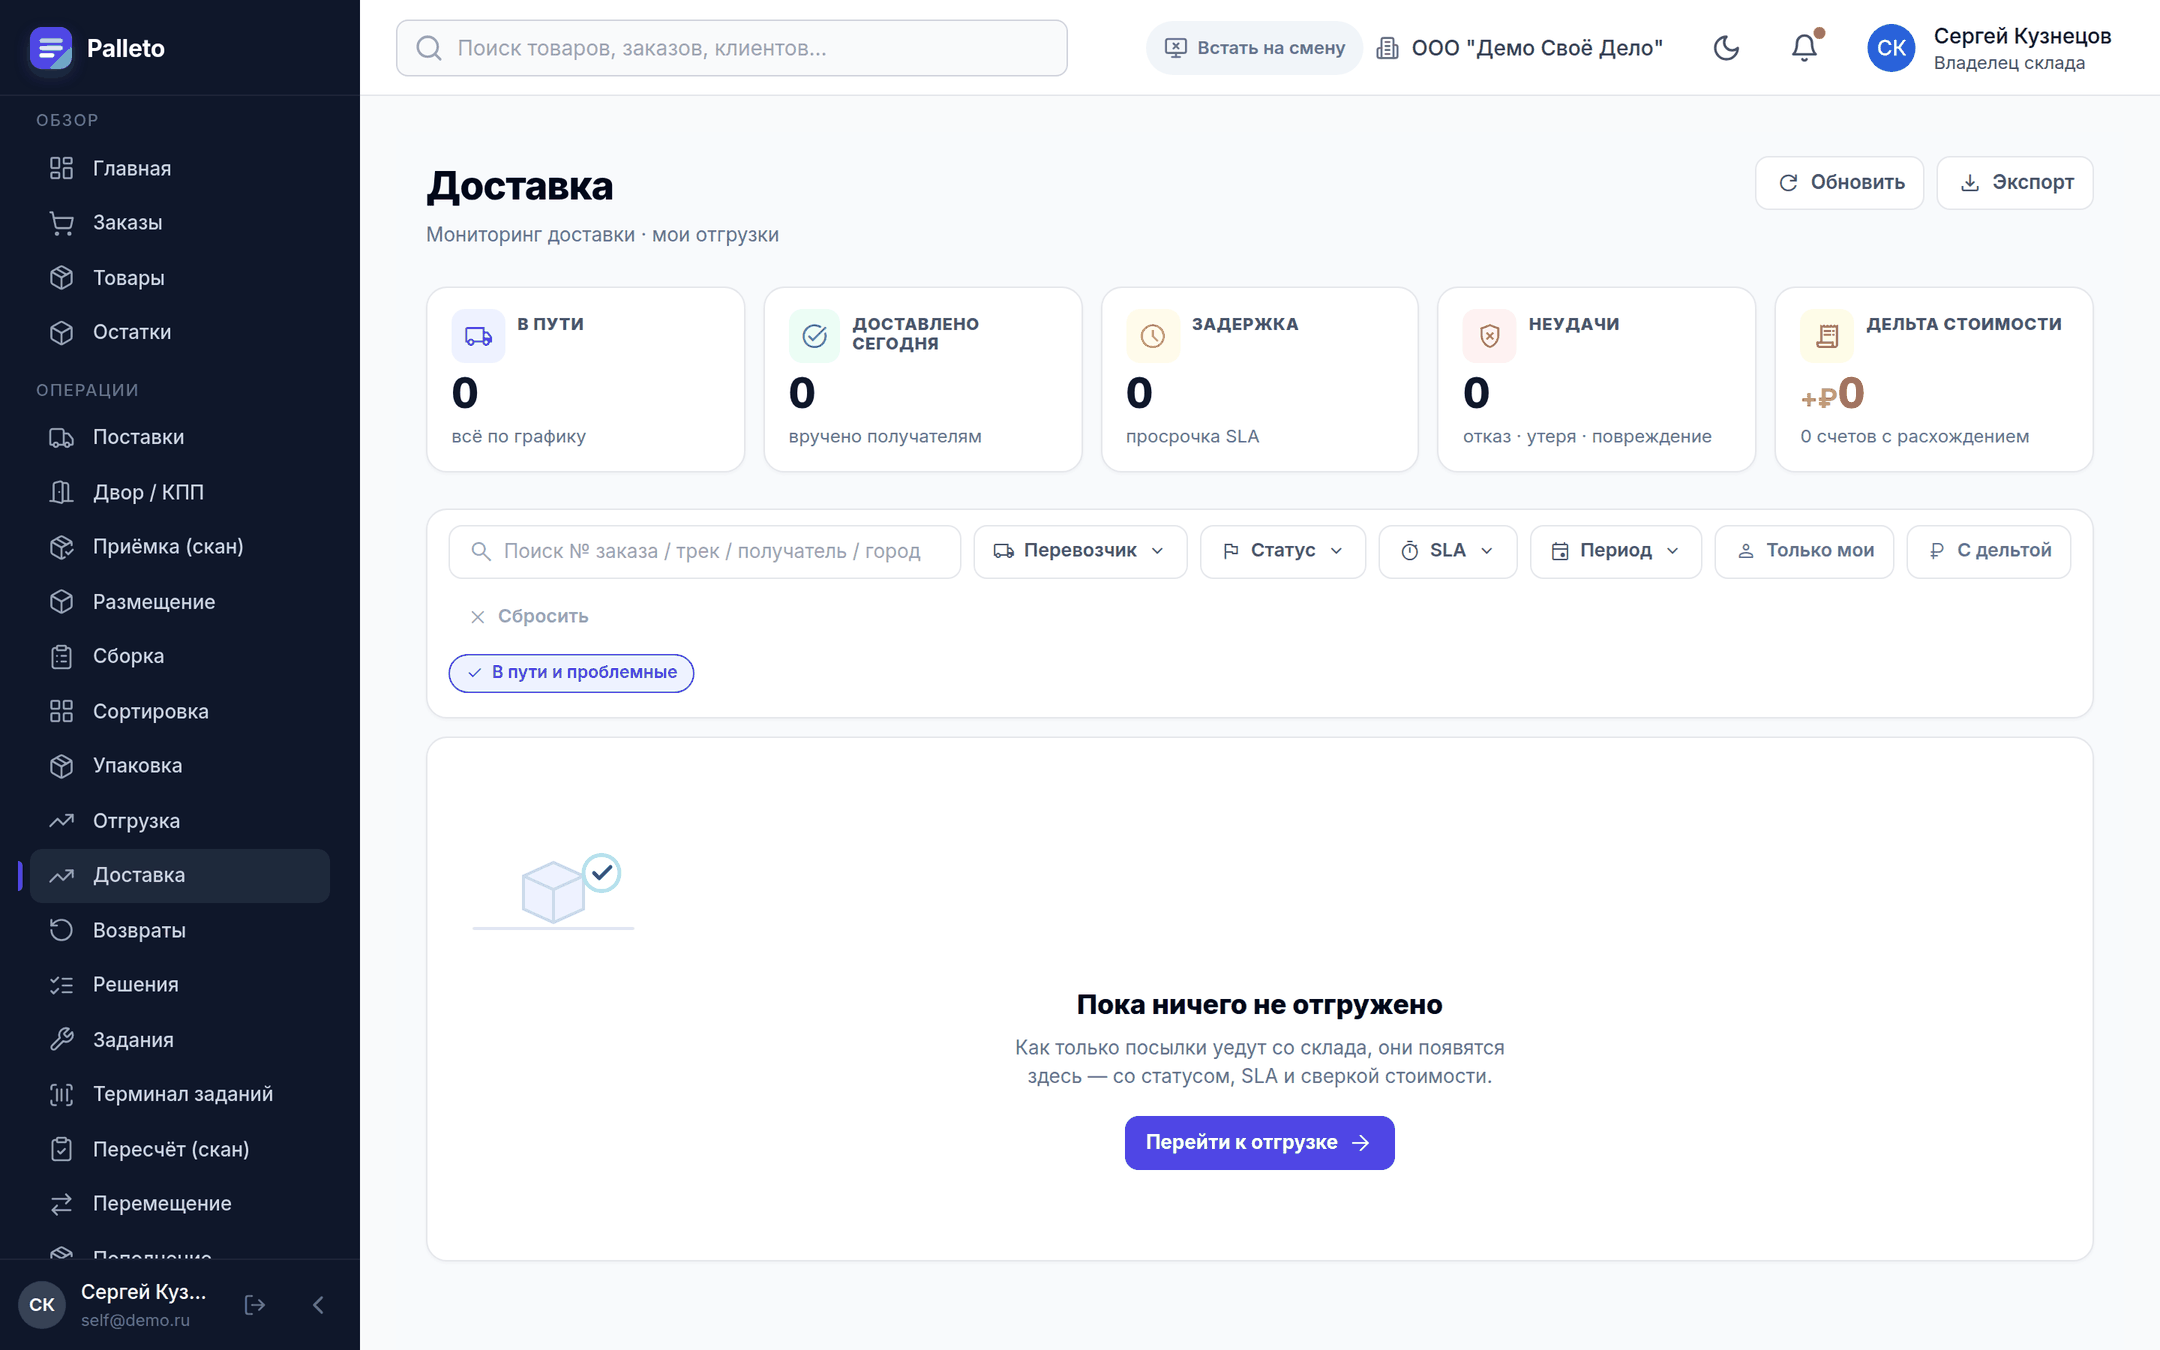
Task: Click the СК avatar in top bar
Action: tap(1891, 48)
